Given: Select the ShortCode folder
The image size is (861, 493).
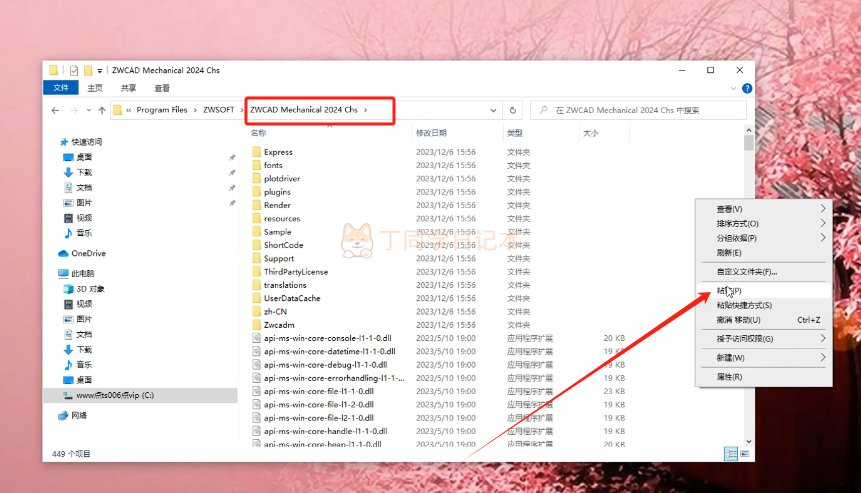Looking at the screenshot, I should [283, 245].
